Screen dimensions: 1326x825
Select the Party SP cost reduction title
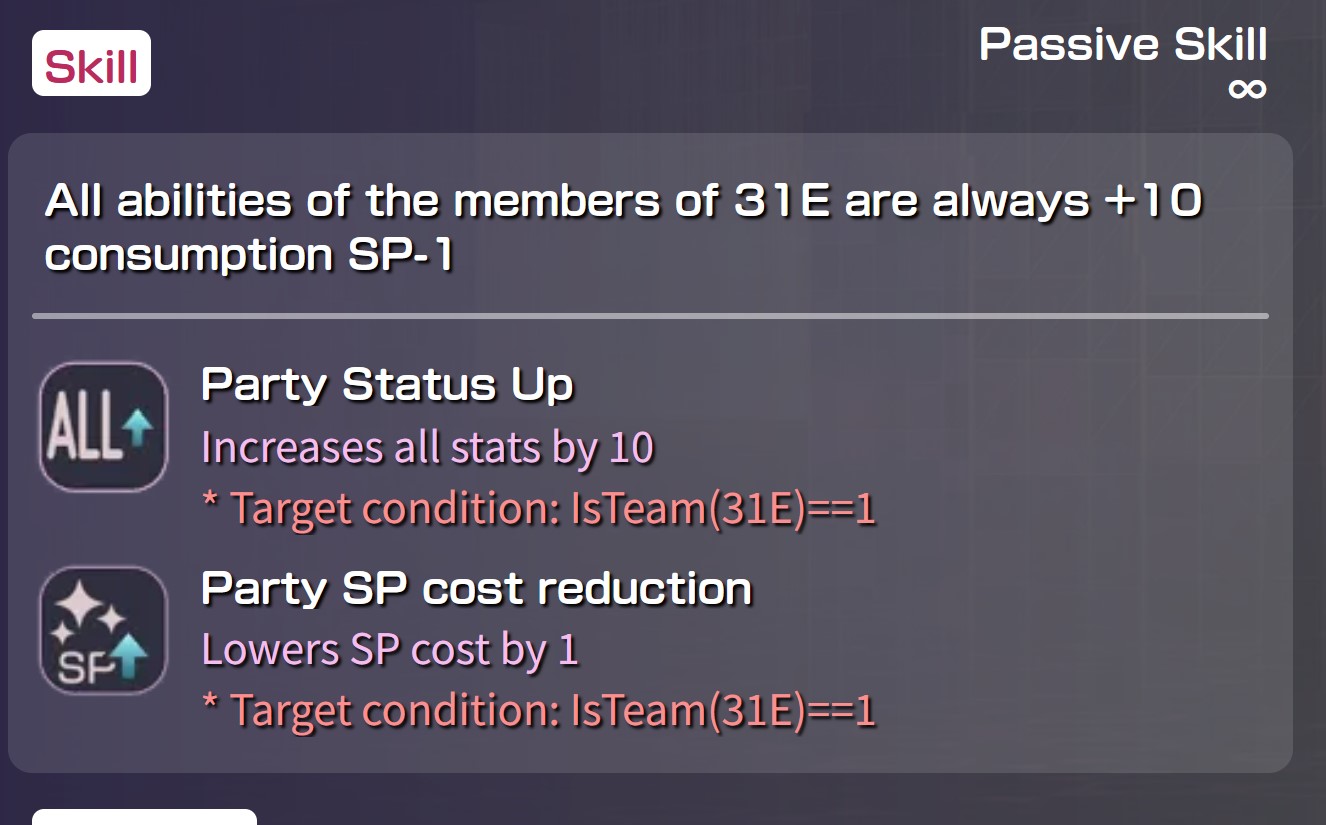476,588
